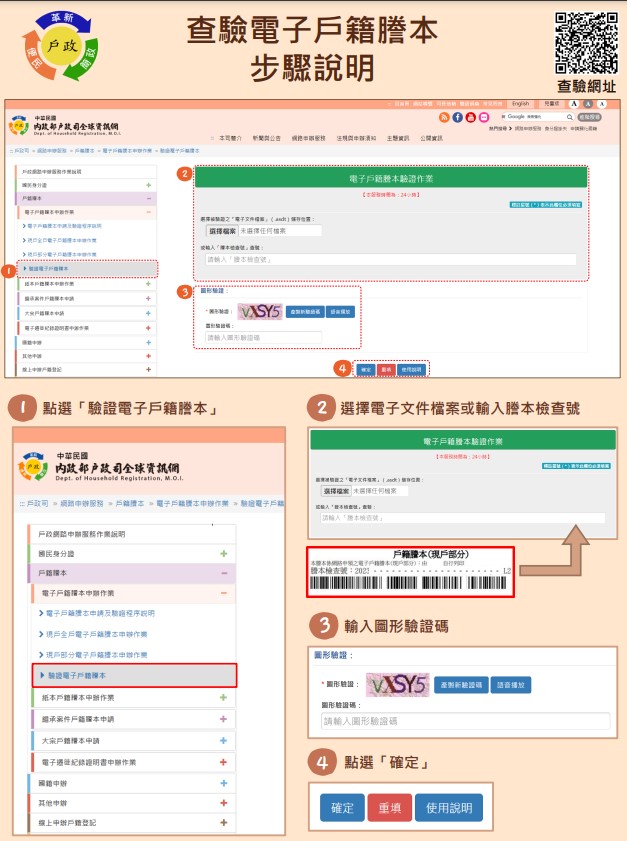Expand 國民身分證 plus icon in step 1 menu
The image size is (627, 841).
coord(224,553)
